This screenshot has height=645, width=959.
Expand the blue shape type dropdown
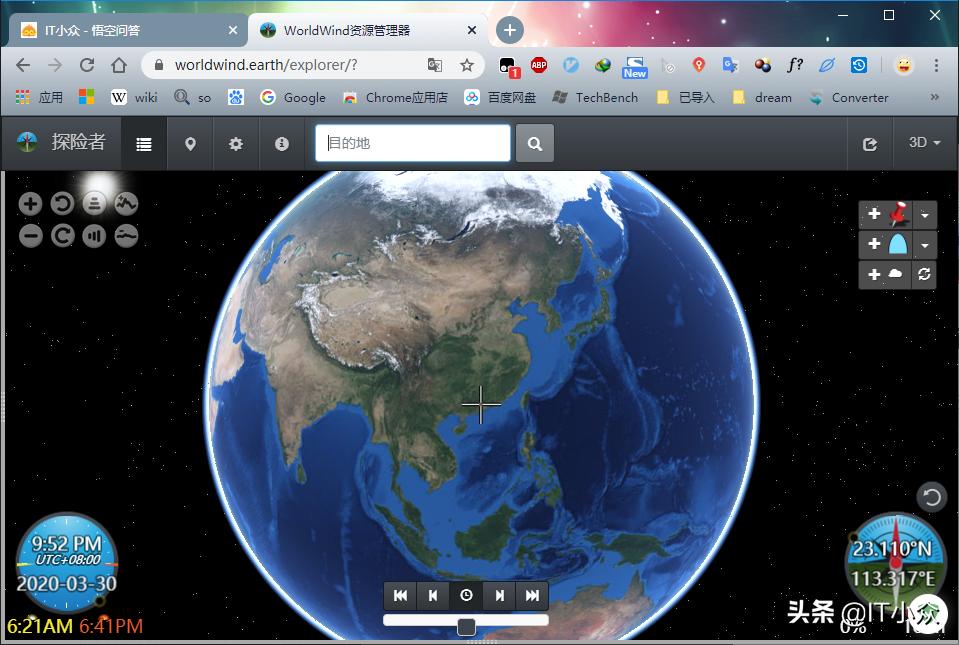point(925,245)
